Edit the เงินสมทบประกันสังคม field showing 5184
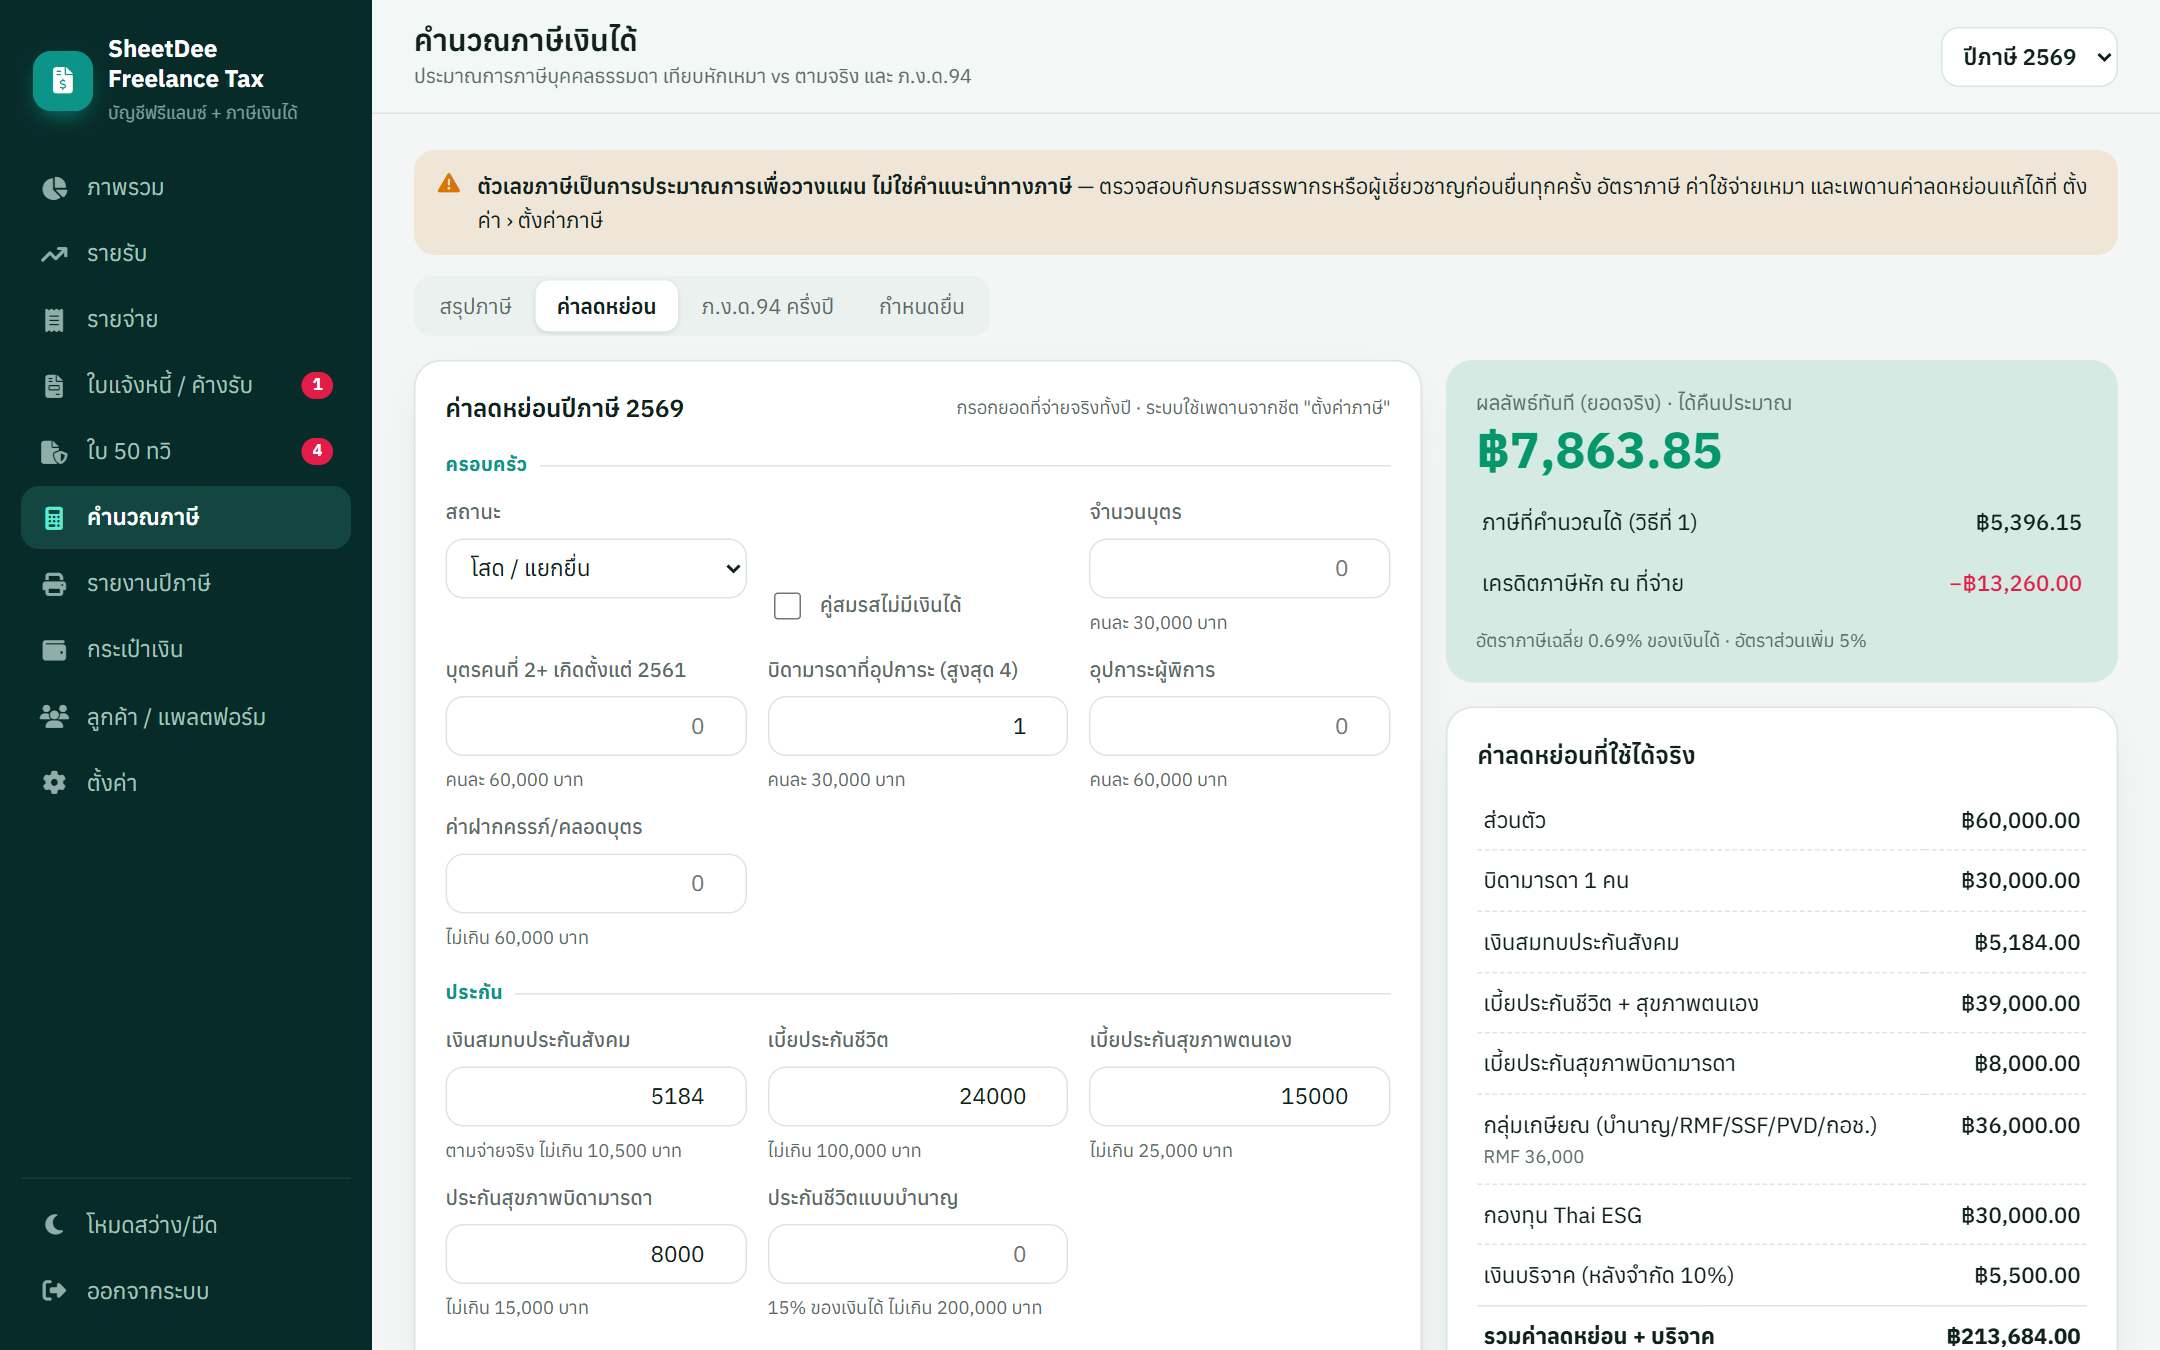Viewport: 2160px width, 1350px height. pos(596,1096)
